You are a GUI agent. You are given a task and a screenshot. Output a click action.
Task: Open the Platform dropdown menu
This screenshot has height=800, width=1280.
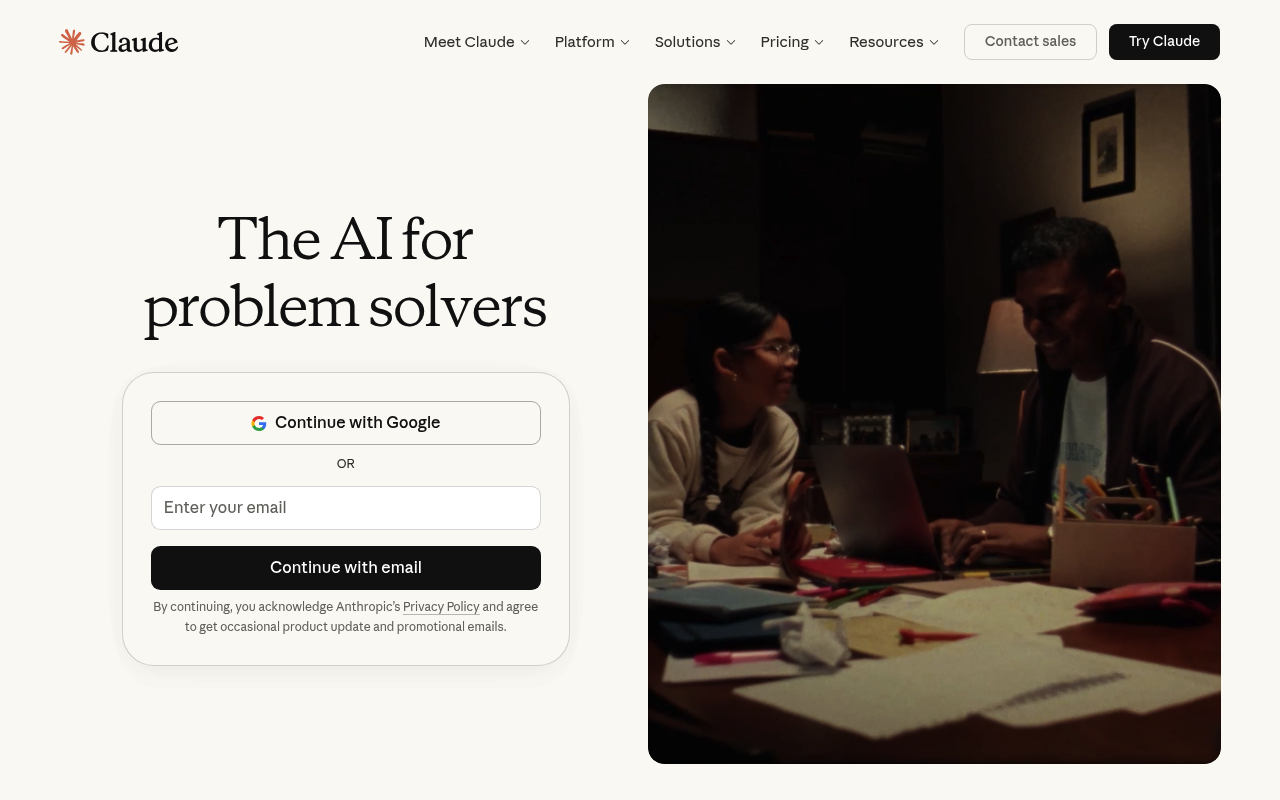click(592, 42)
